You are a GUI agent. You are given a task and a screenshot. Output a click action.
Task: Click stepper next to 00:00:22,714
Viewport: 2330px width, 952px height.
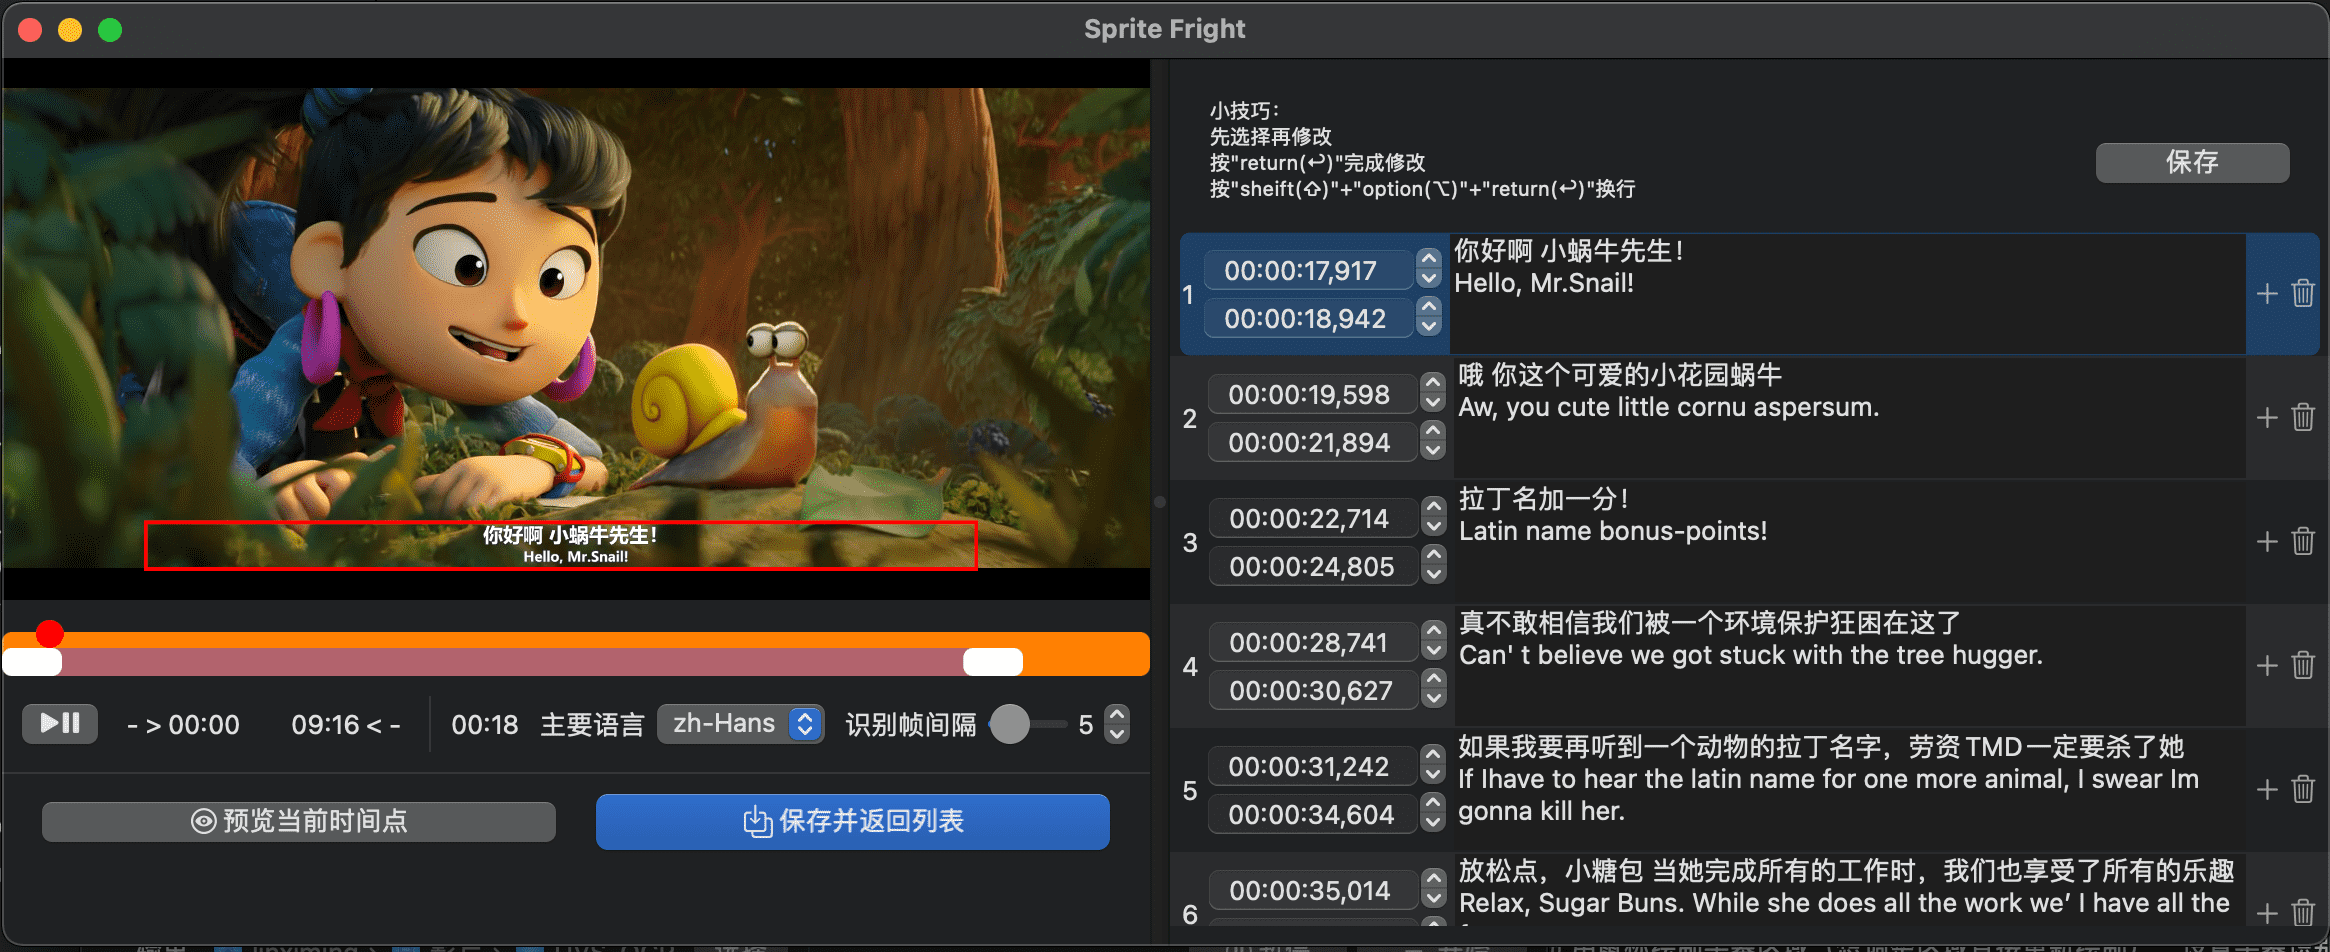coord(1434,518)
